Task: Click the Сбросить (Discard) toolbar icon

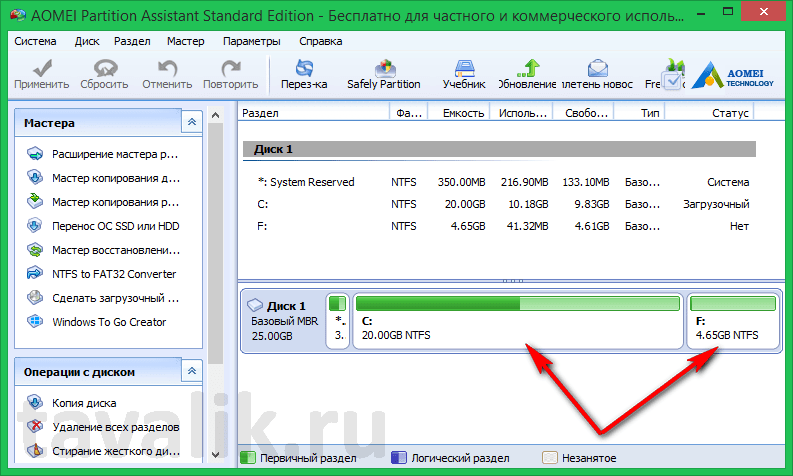Action: (x=105, y=68)
